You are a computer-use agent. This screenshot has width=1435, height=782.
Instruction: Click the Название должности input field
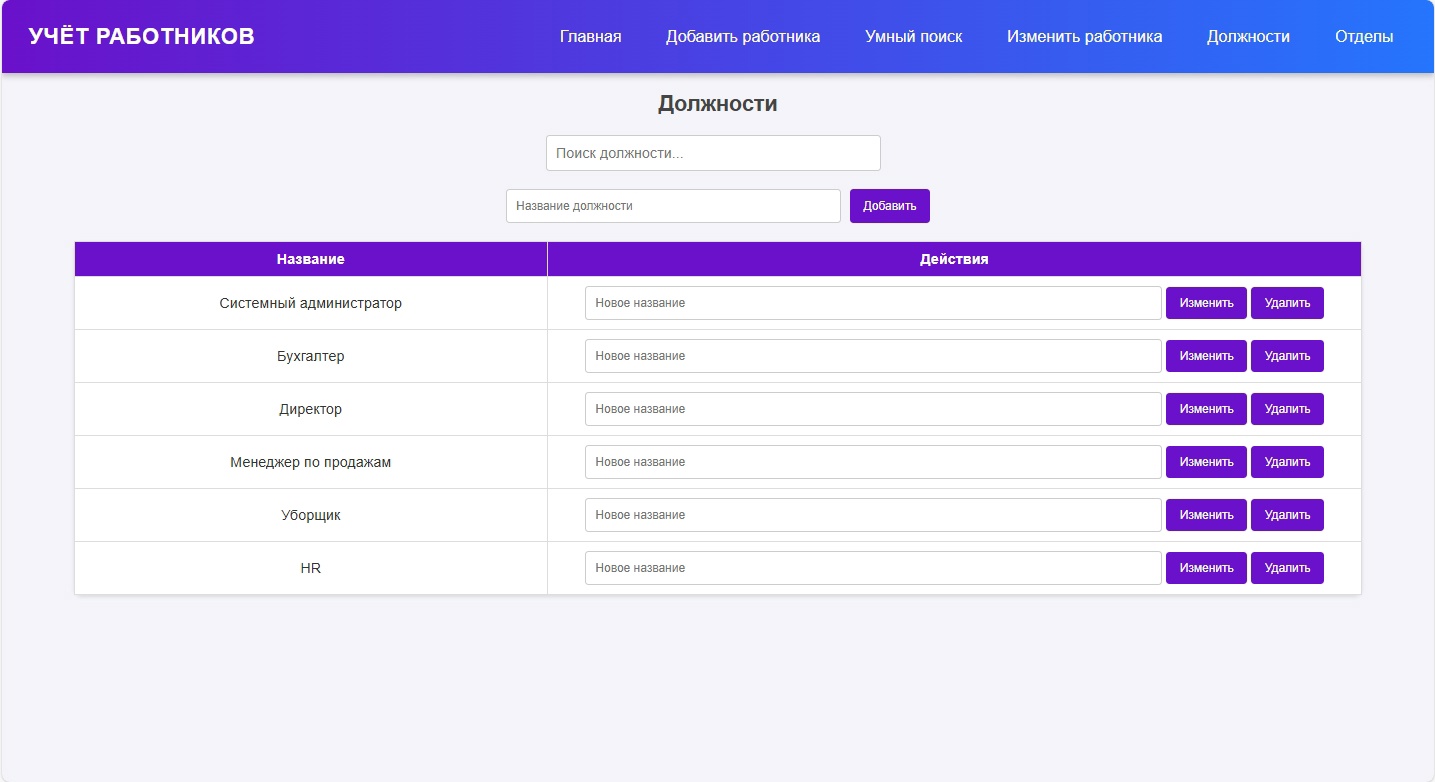(x=673, y=206)
